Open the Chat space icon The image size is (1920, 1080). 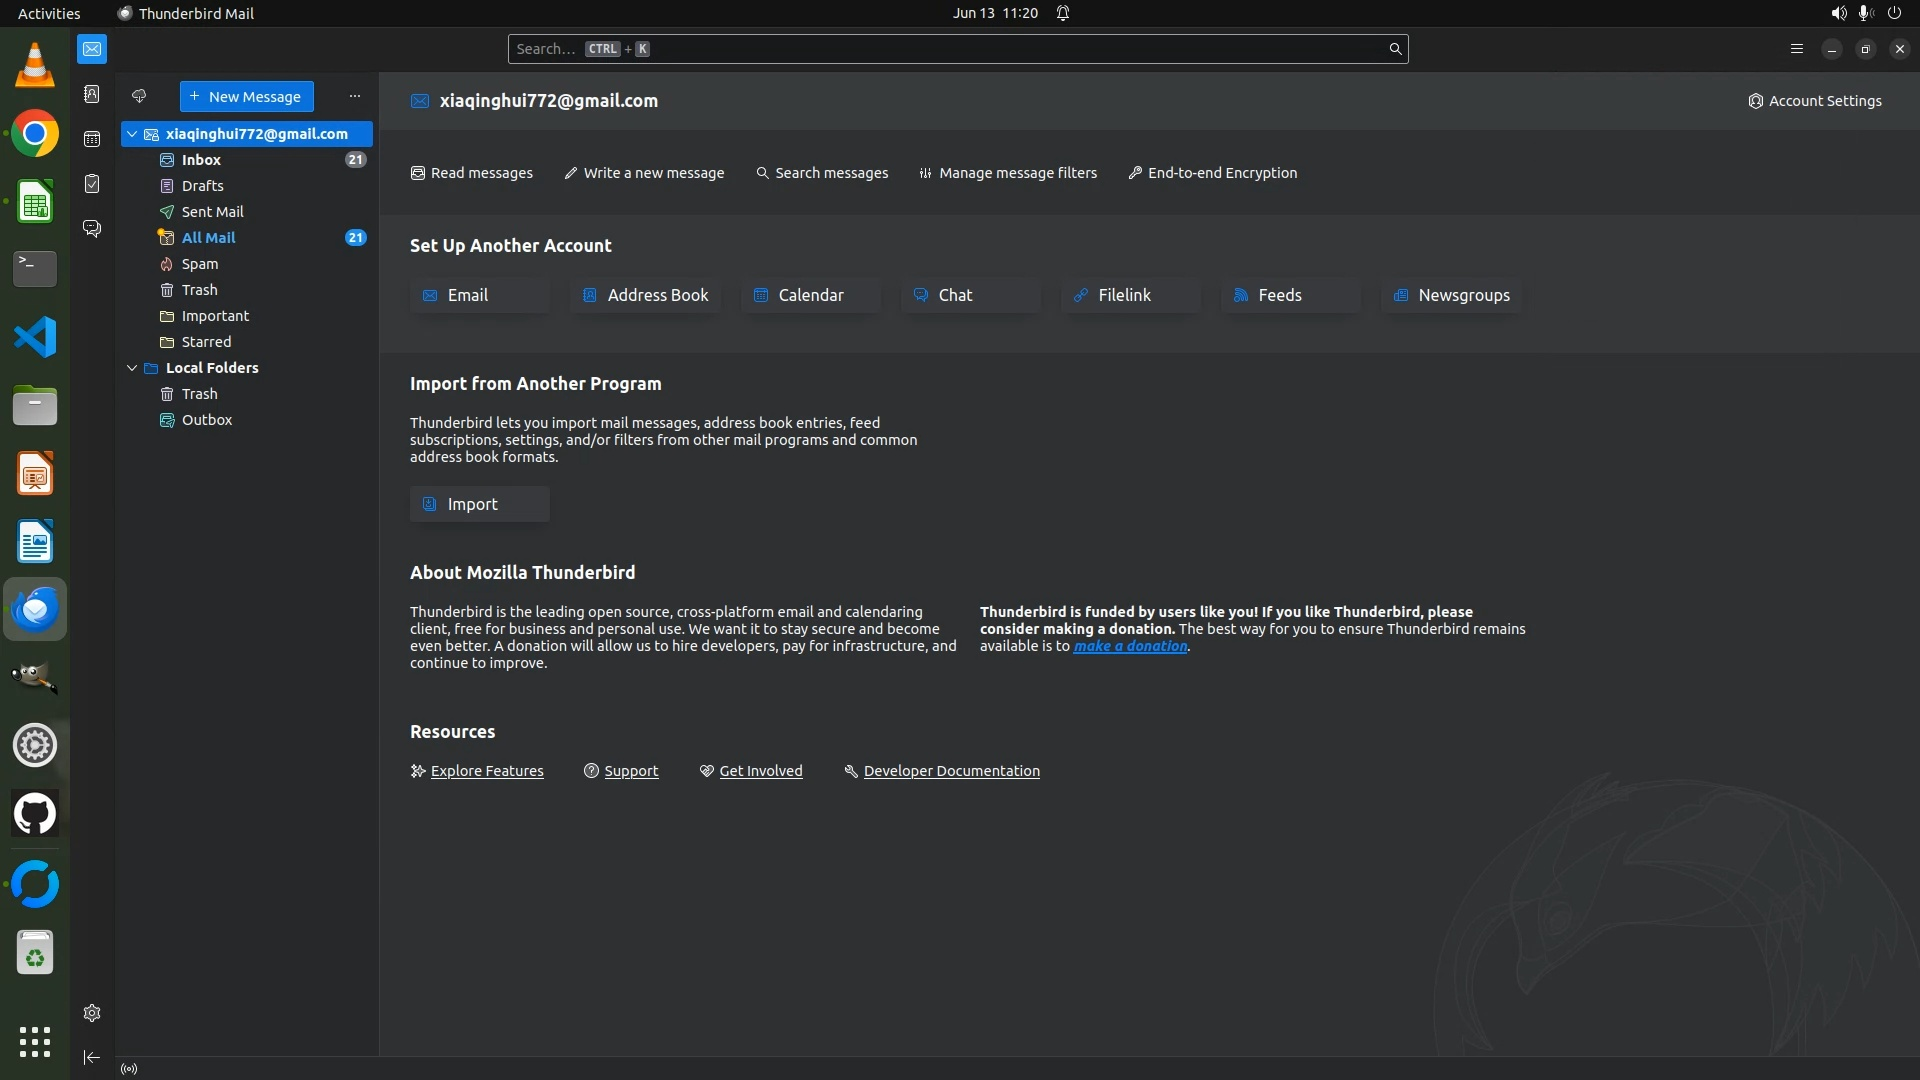[x=92, y=229]
